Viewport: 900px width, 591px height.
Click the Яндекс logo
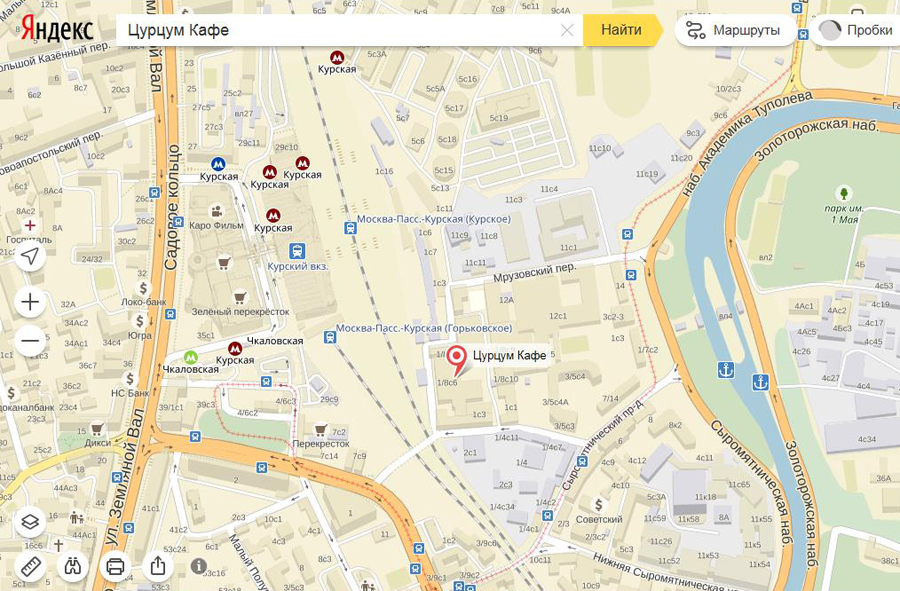[x=57, y=29]
